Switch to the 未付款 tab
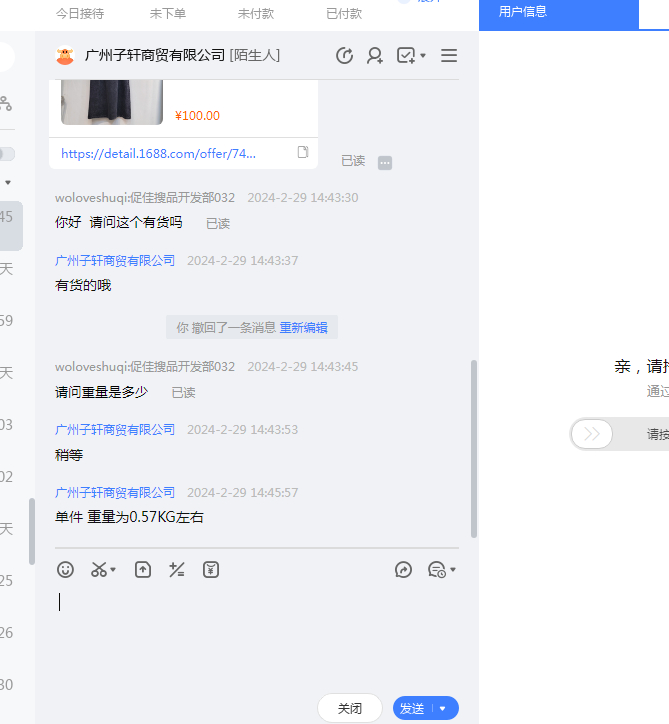Image resolution: width=669 pixels, height=724 pixels. pos(257,14)
